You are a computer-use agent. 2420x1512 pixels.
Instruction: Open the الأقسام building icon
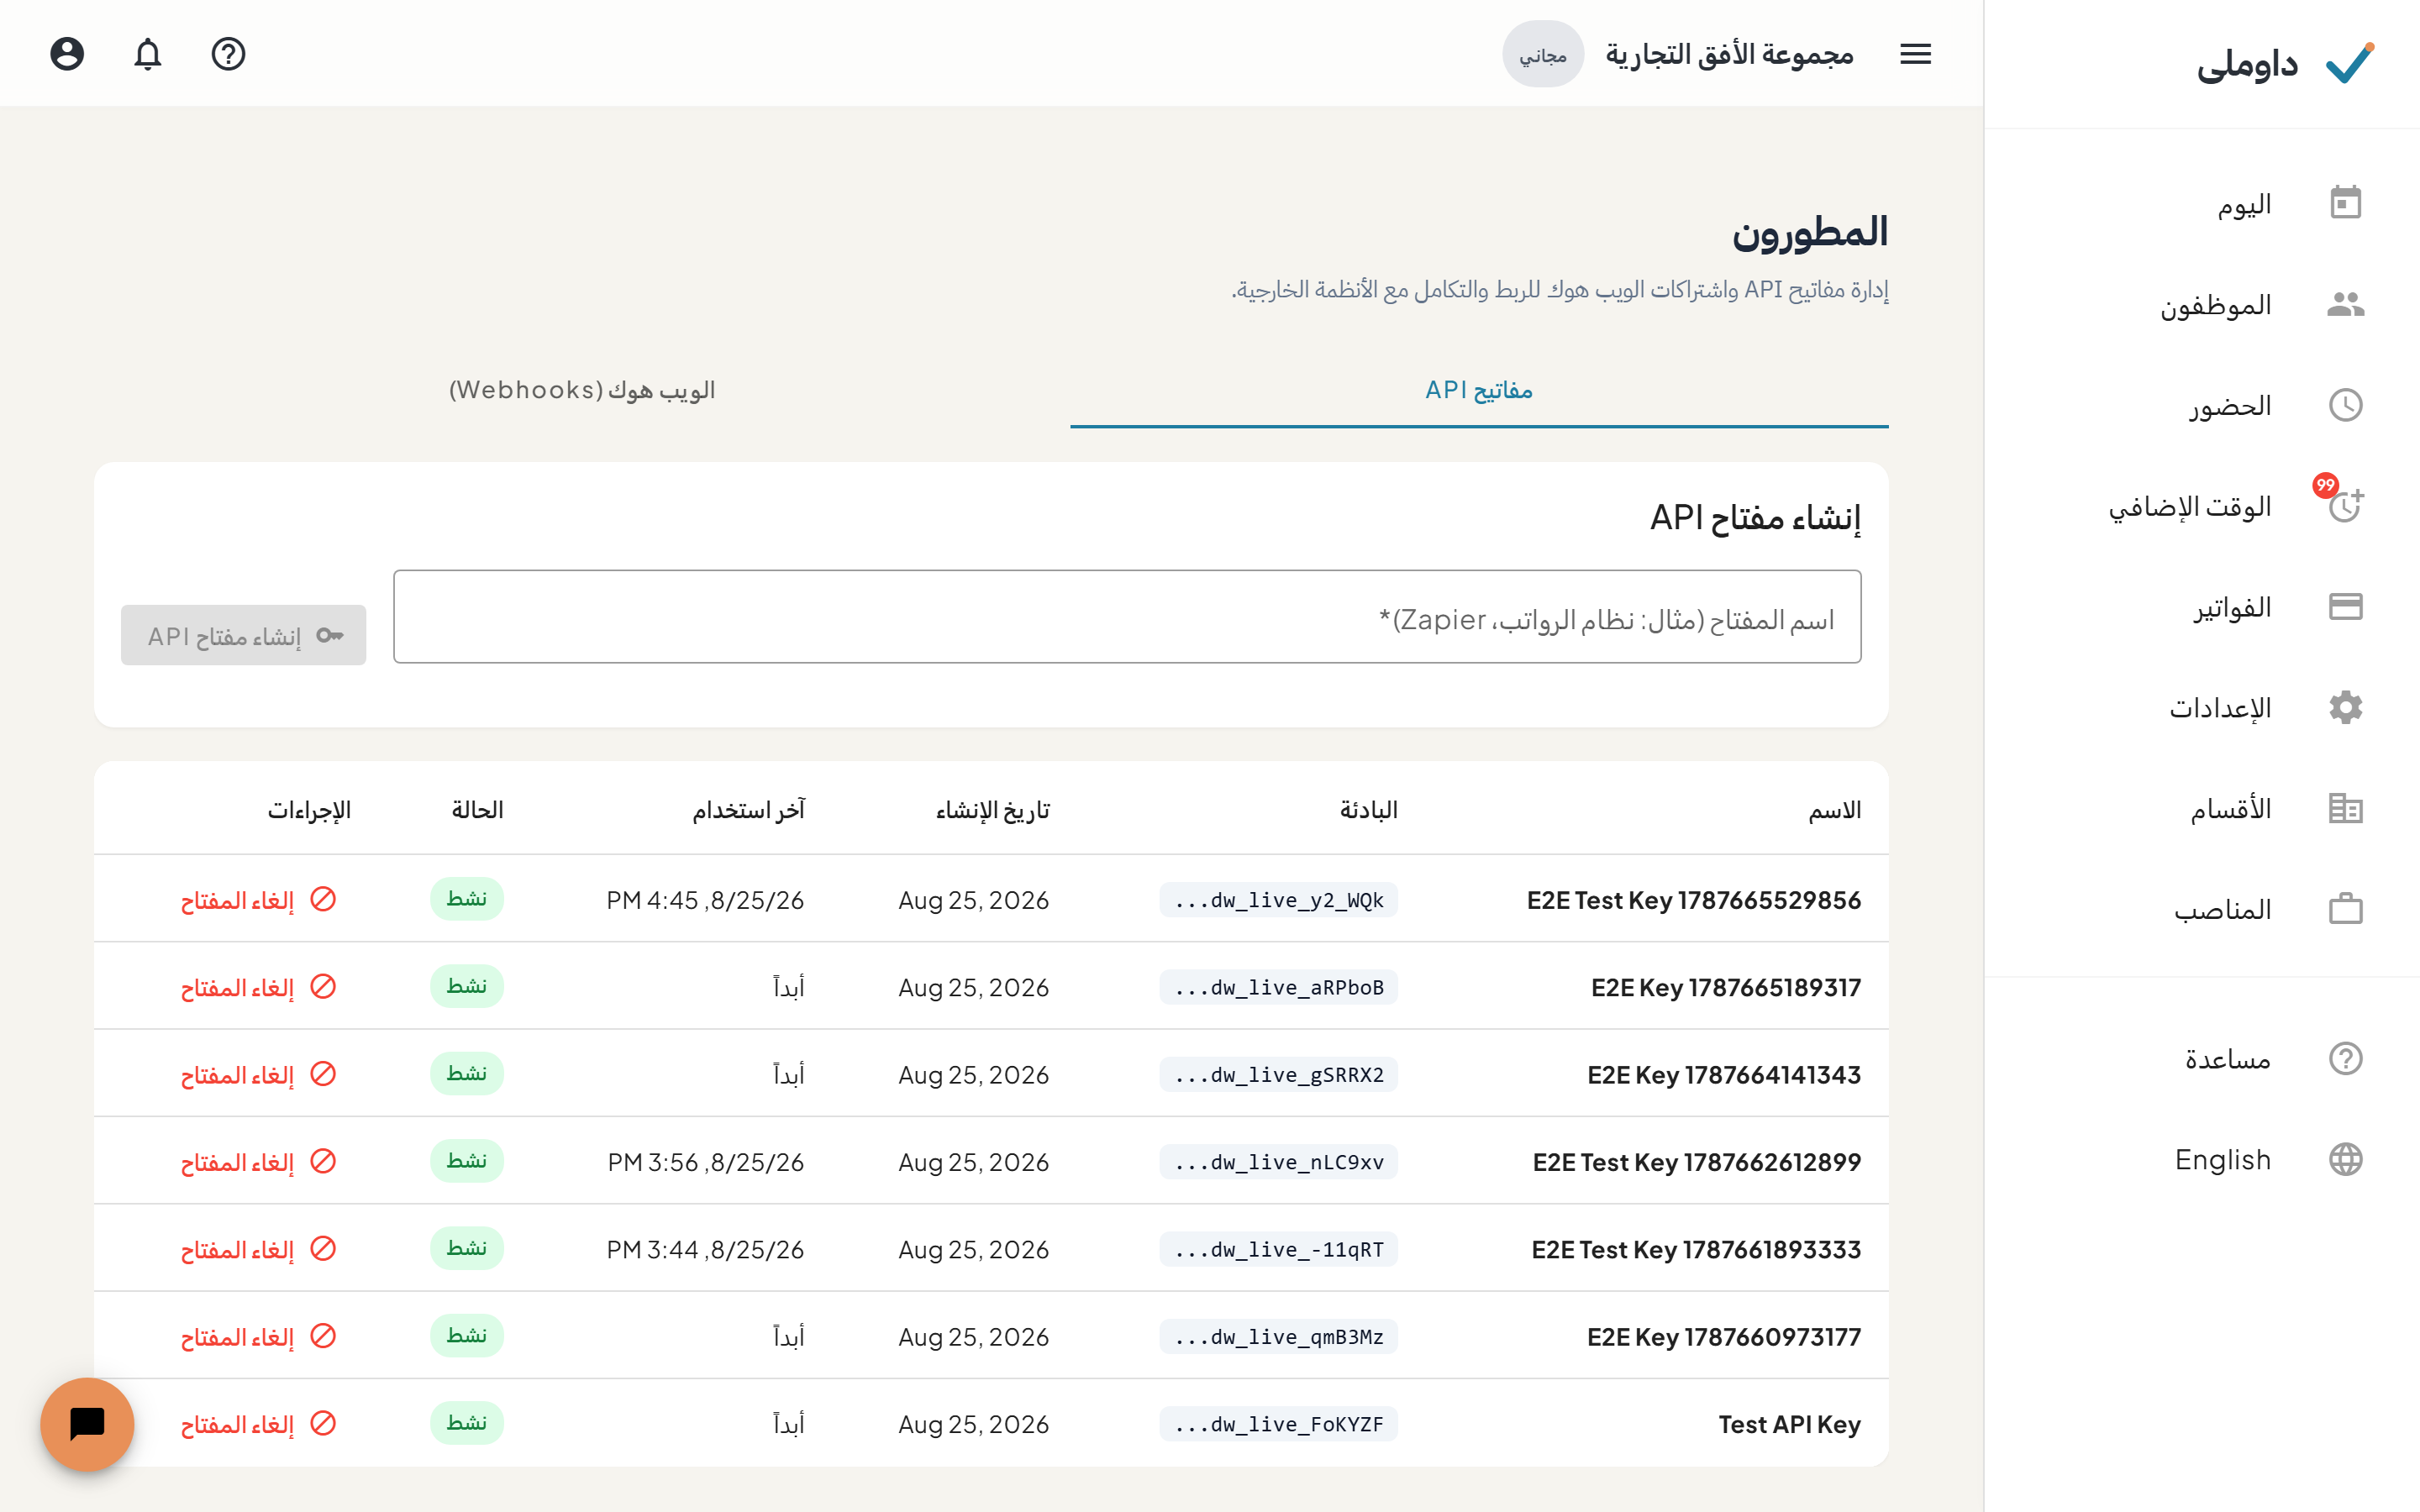click(x=2345, y=808)
